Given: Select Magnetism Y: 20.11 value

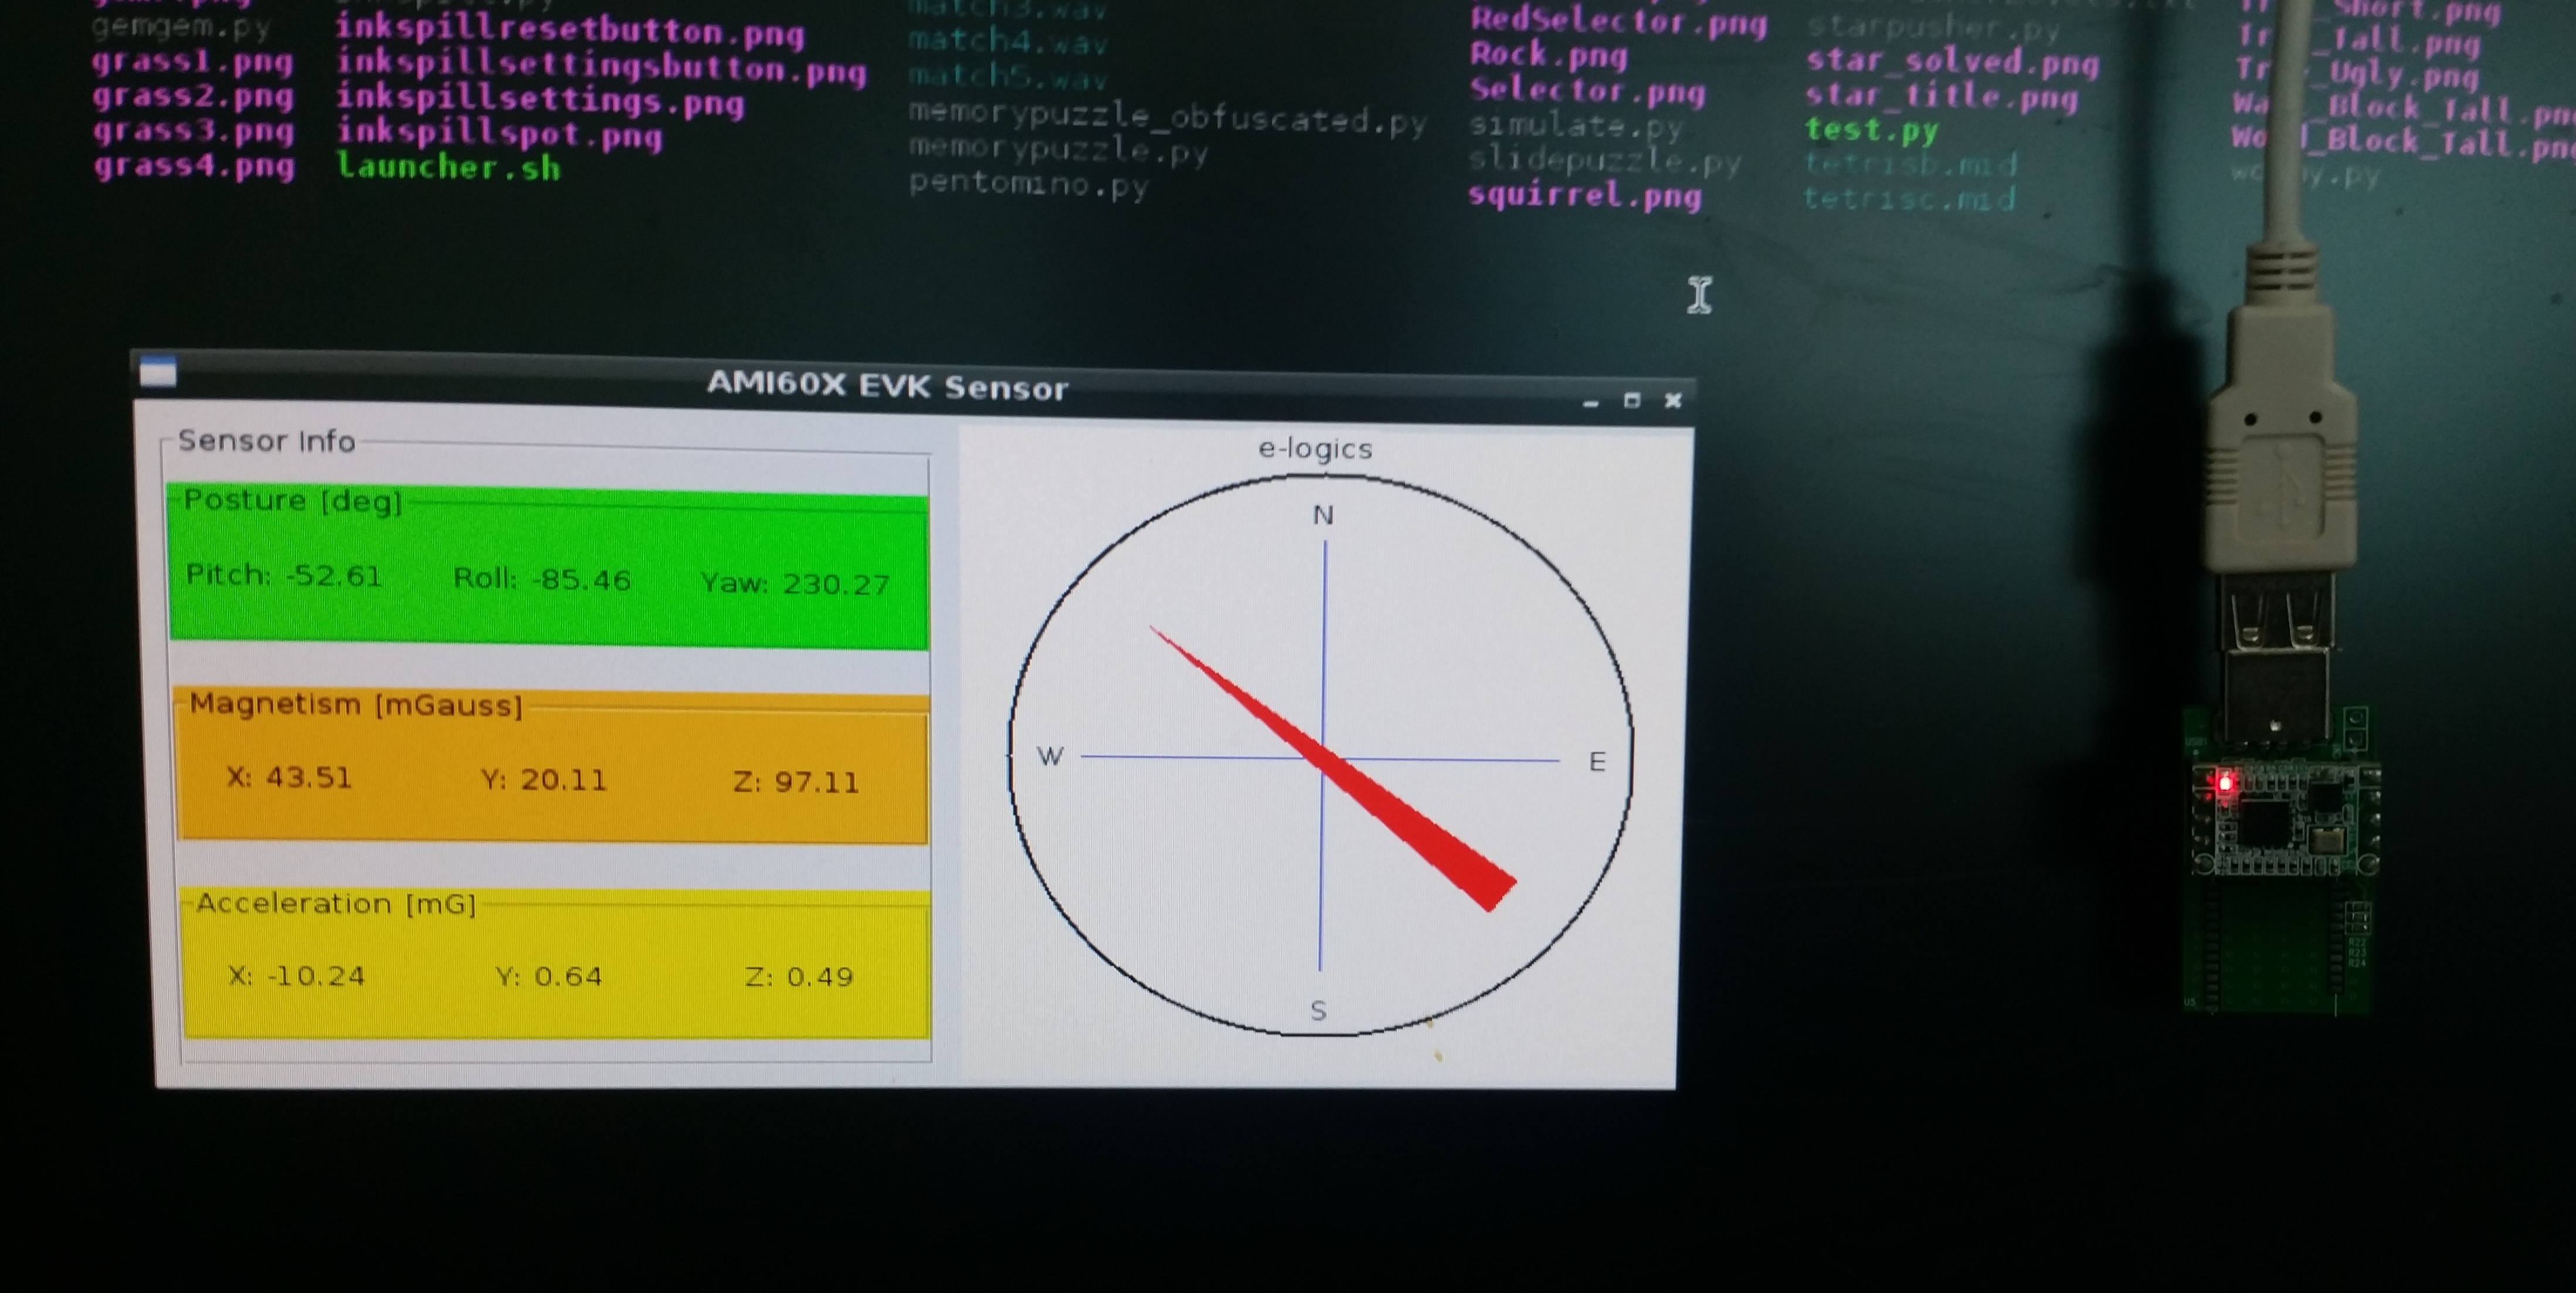Looking at the screenshot, I should 544,780.
